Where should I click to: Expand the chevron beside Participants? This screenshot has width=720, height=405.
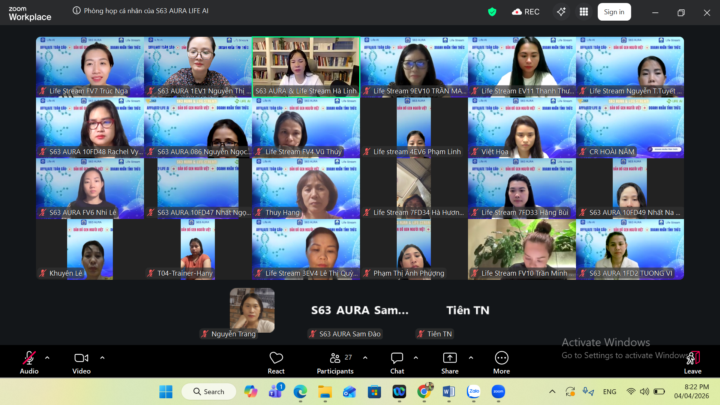point(365,358)
